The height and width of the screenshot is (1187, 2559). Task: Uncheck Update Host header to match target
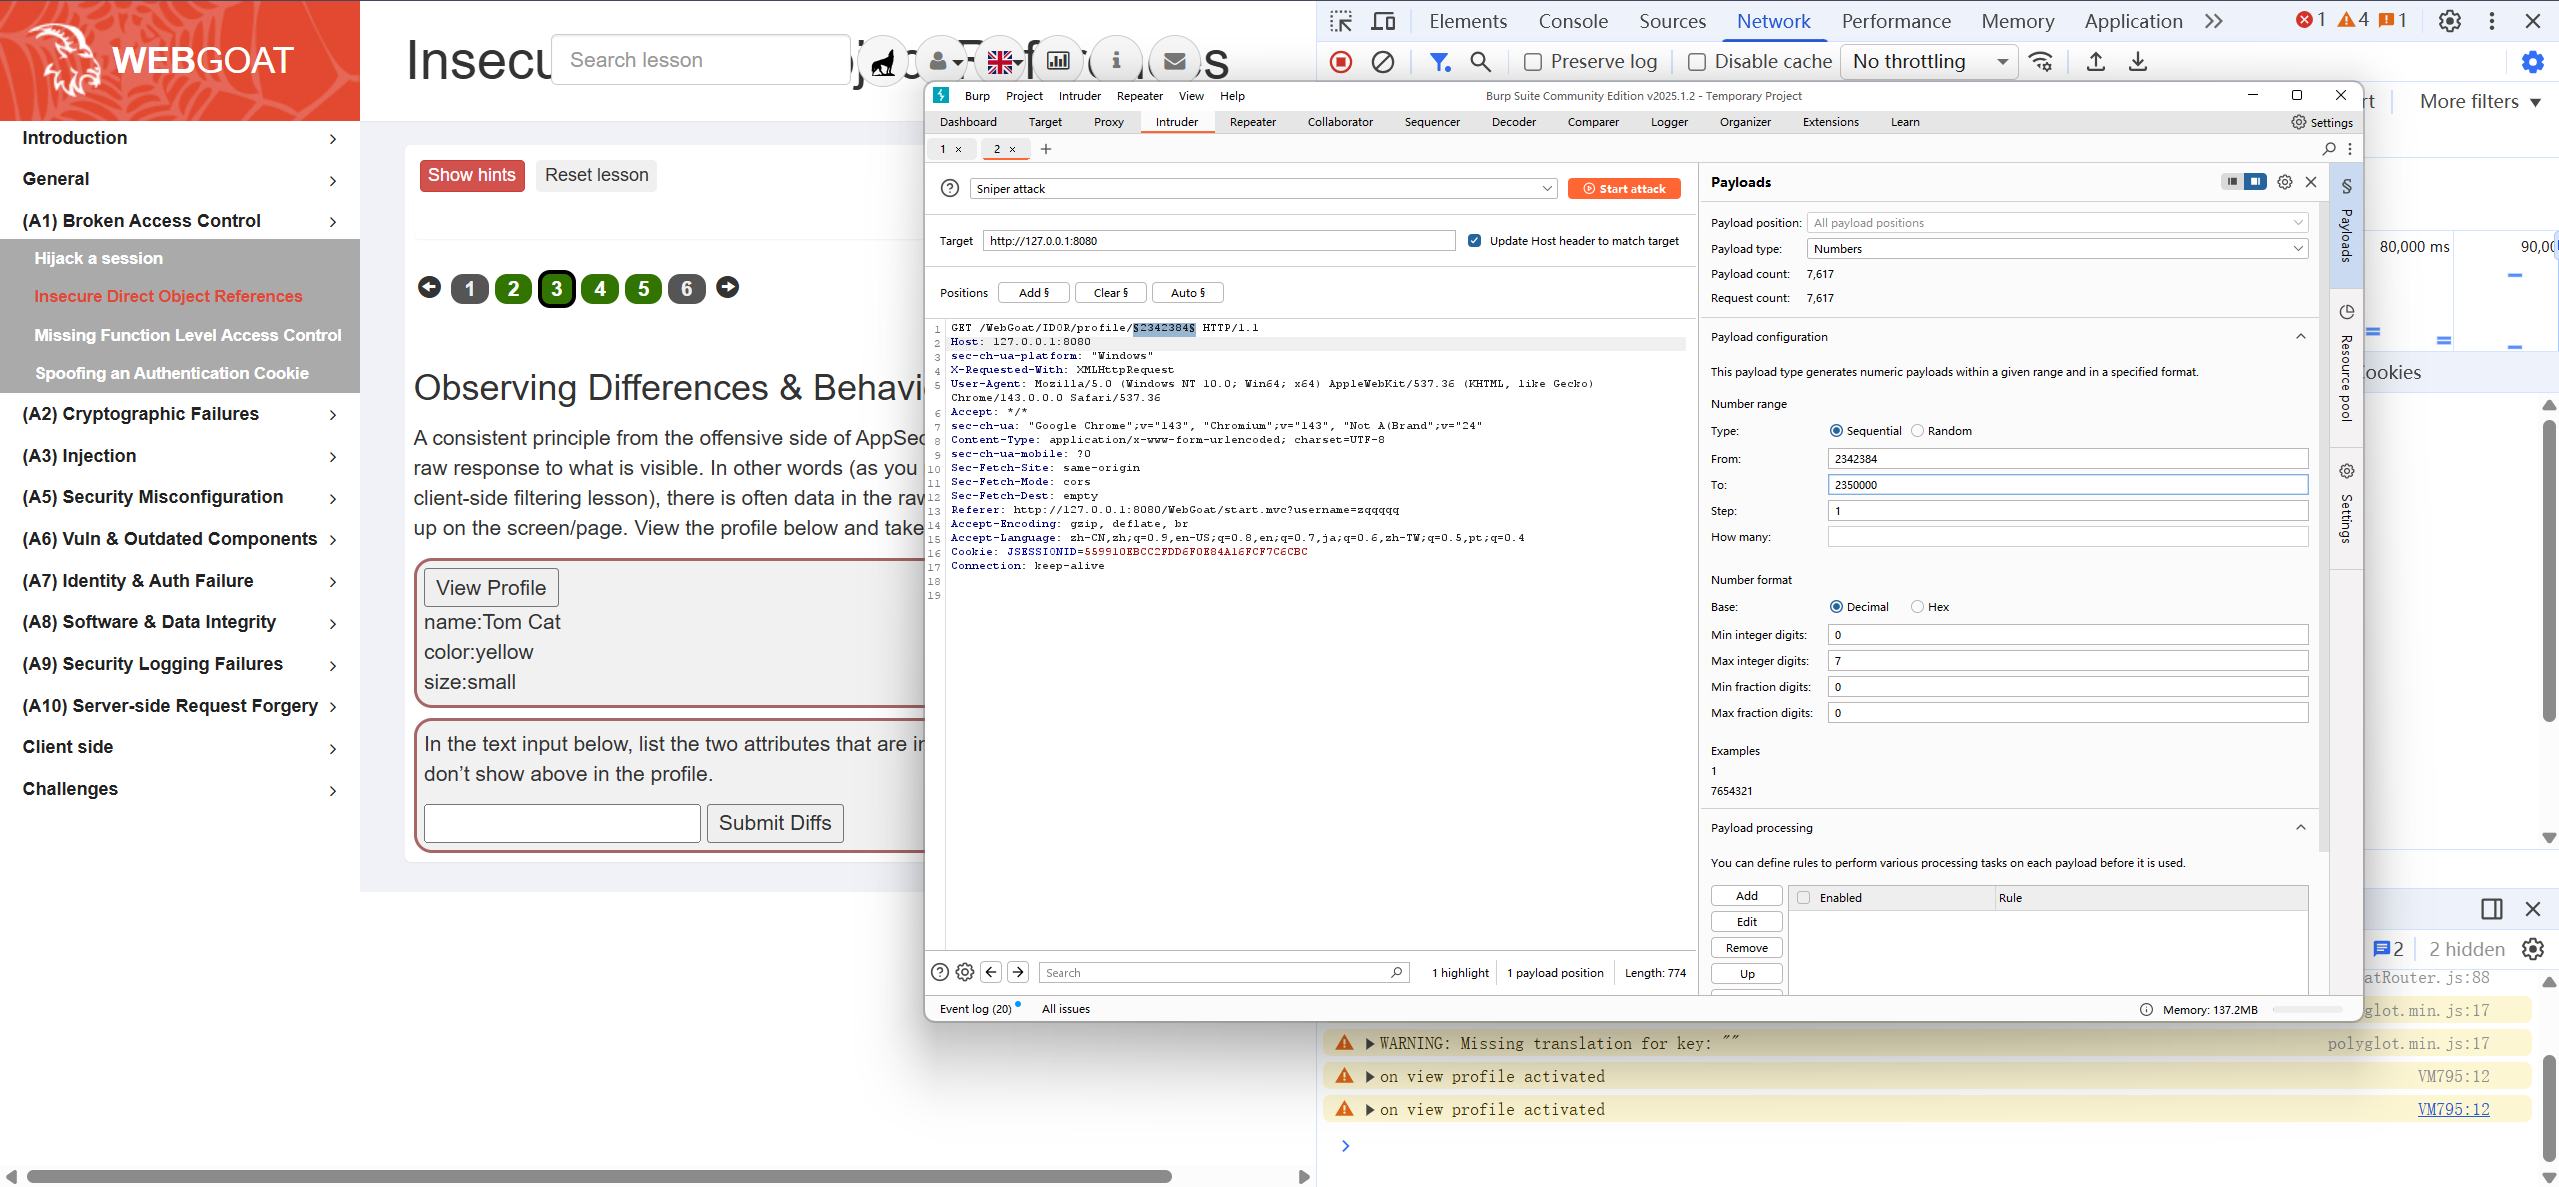(x=1474, y=241)
